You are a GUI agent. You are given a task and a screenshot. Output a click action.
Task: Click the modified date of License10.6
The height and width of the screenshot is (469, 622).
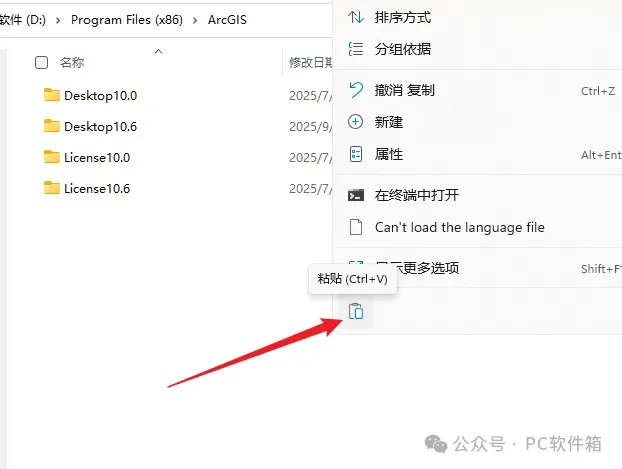tap(311, 188)
